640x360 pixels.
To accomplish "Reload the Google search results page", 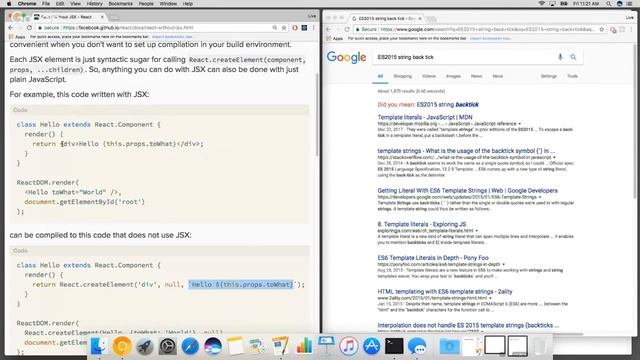I will [347, 29].
